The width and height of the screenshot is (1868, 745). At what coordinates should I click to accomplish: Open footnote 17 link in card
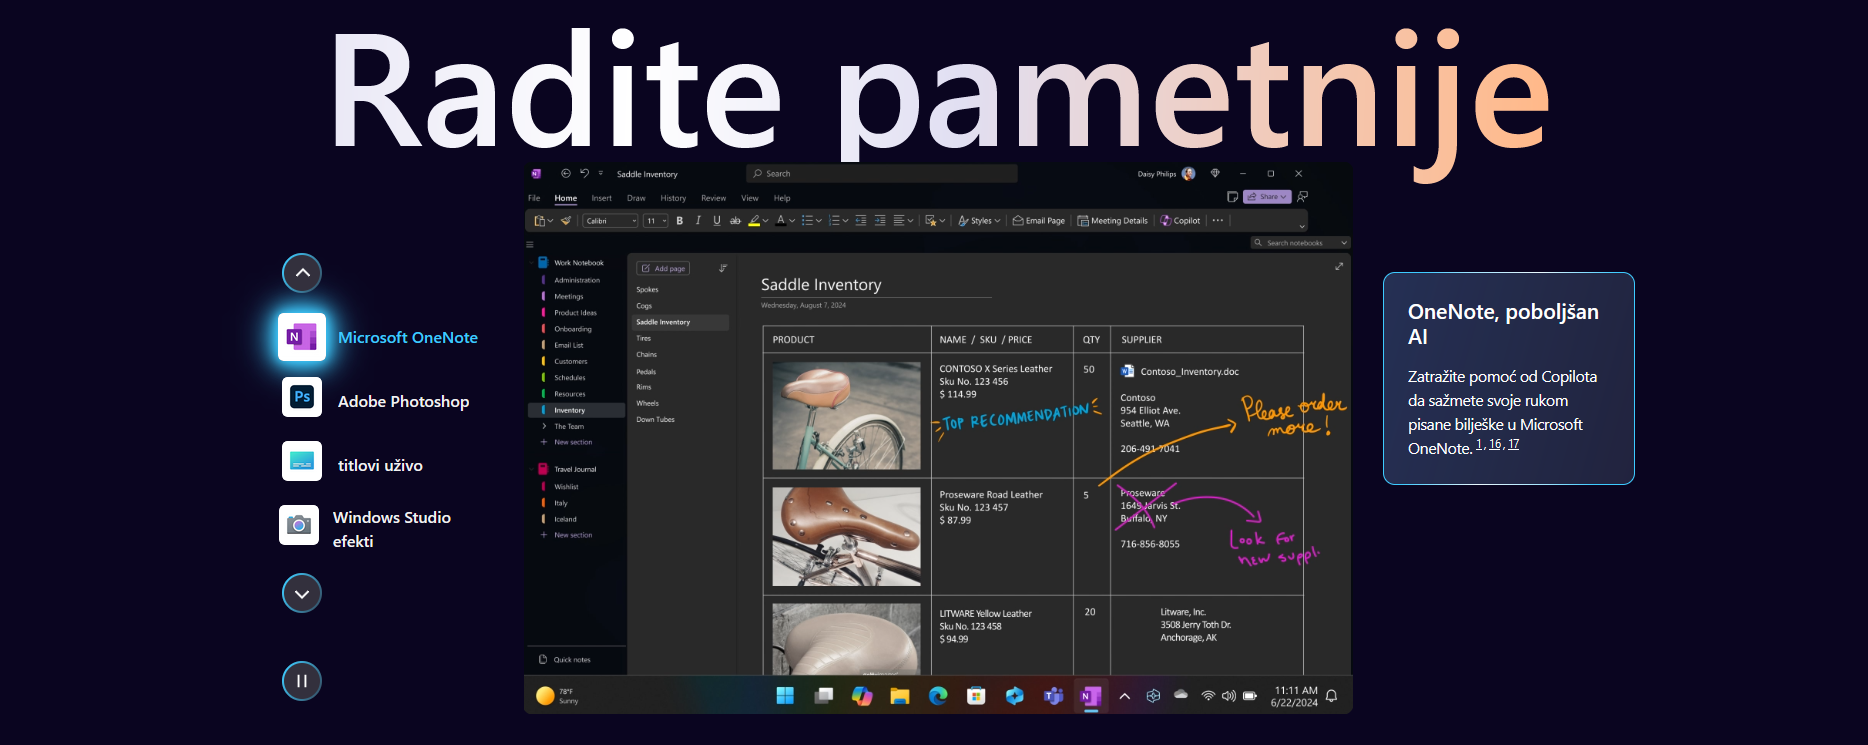click(x=1513, y=444)
